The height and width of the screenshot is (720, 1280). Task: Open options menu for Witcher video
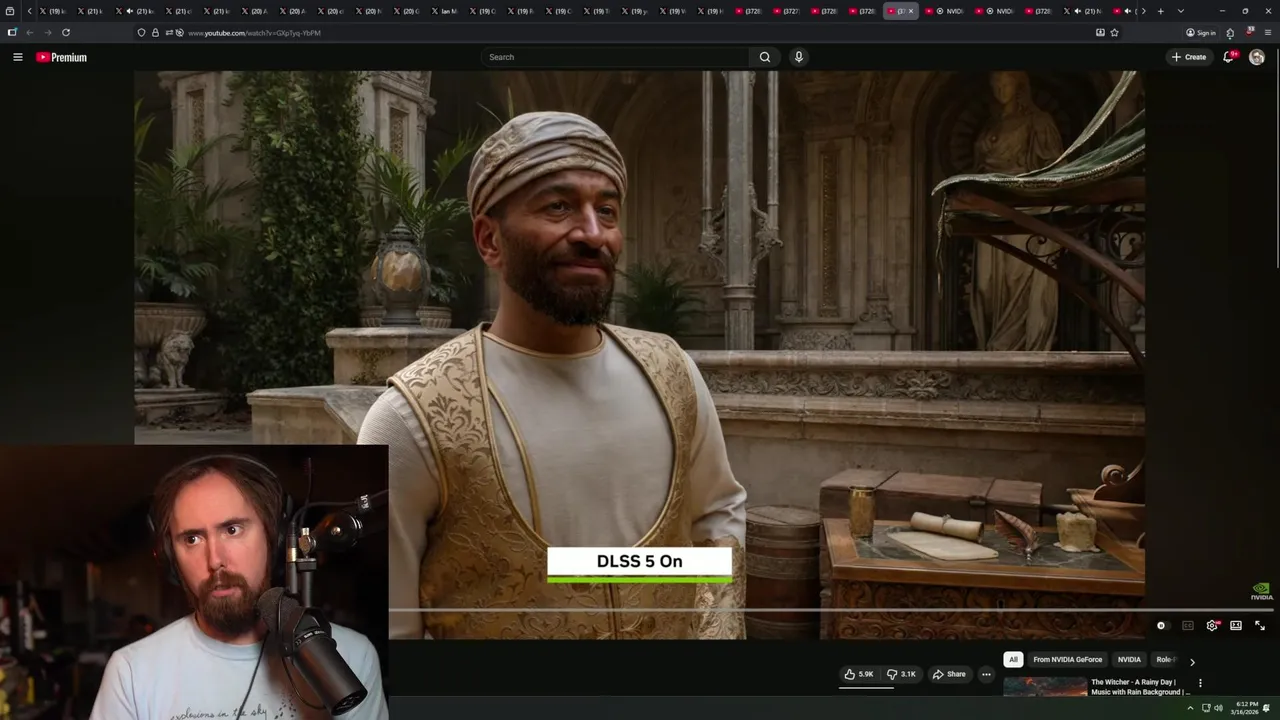1200,684
